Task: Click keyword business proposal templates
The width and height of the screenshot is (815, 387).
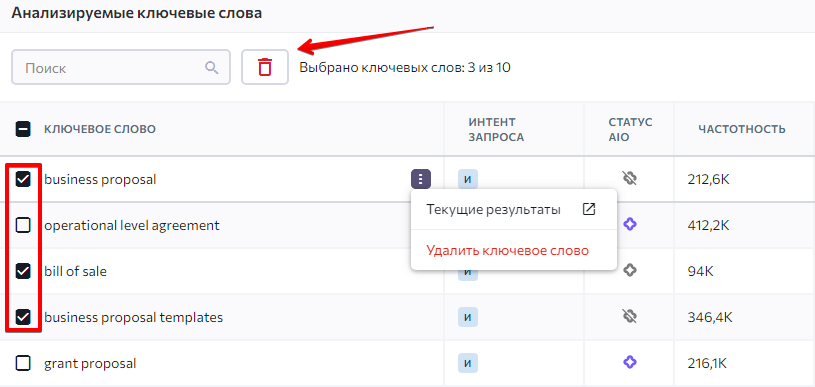Action: 133,317
